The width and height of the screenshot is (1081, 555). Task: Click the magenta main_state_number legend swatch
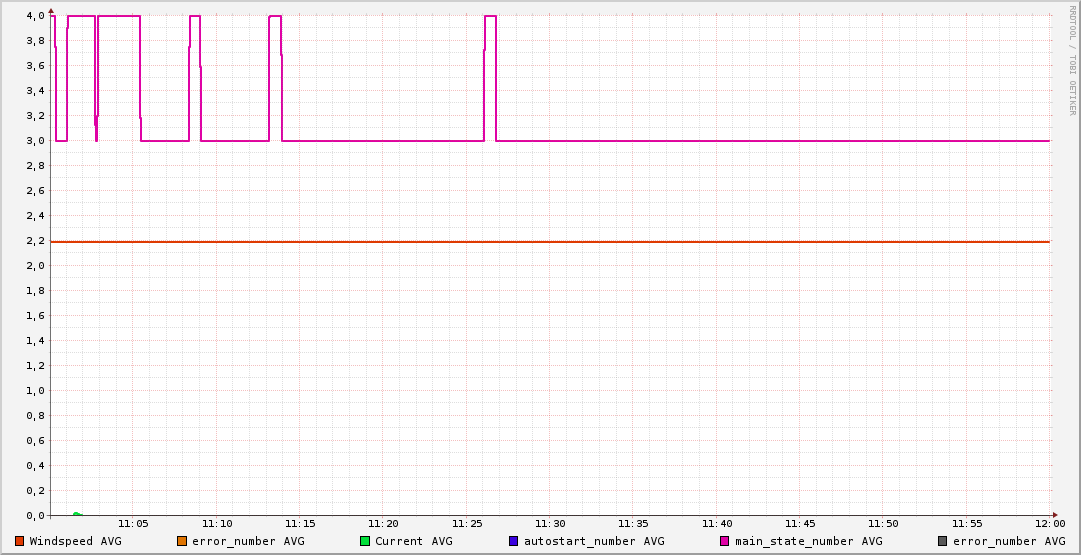click(x=725, y=541)
